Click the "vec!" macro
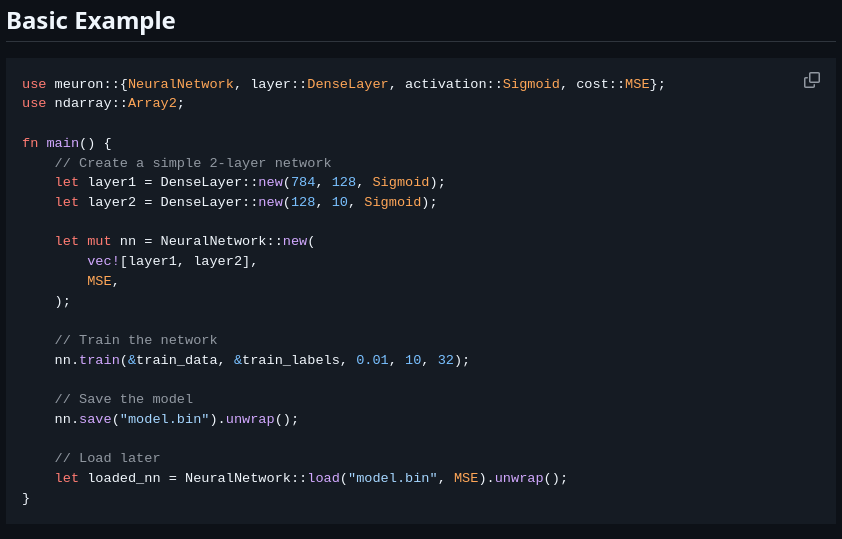The image size is (842, 539). click(x=103, y=262)
